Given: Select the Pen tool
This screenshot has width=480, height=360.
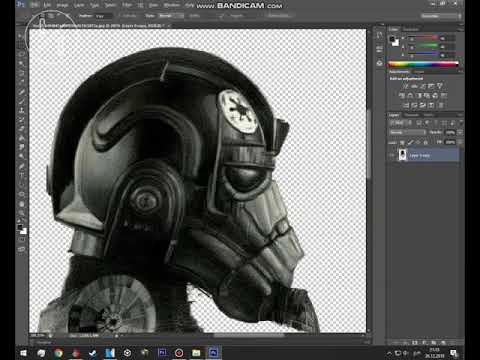Looking at the screenshot, I should 21,166.
